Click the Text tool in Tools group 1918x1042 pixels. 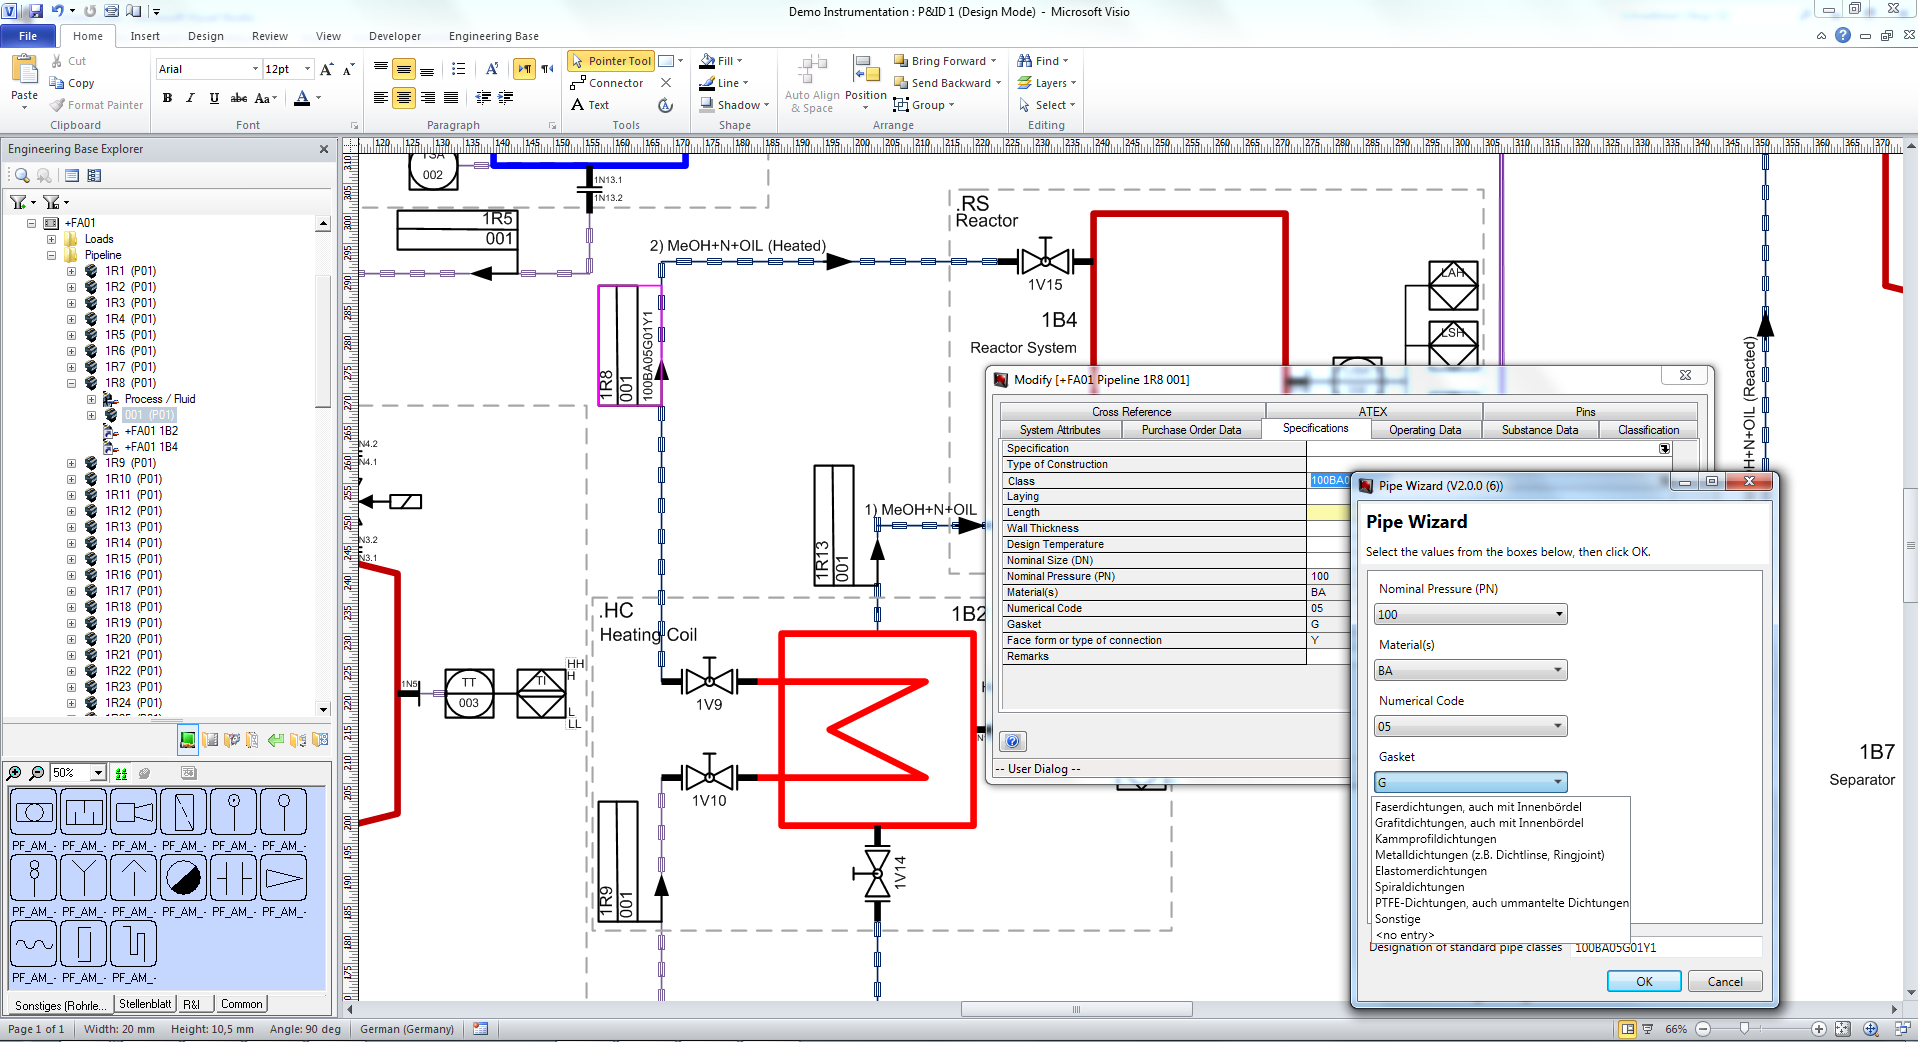(590, 105)
